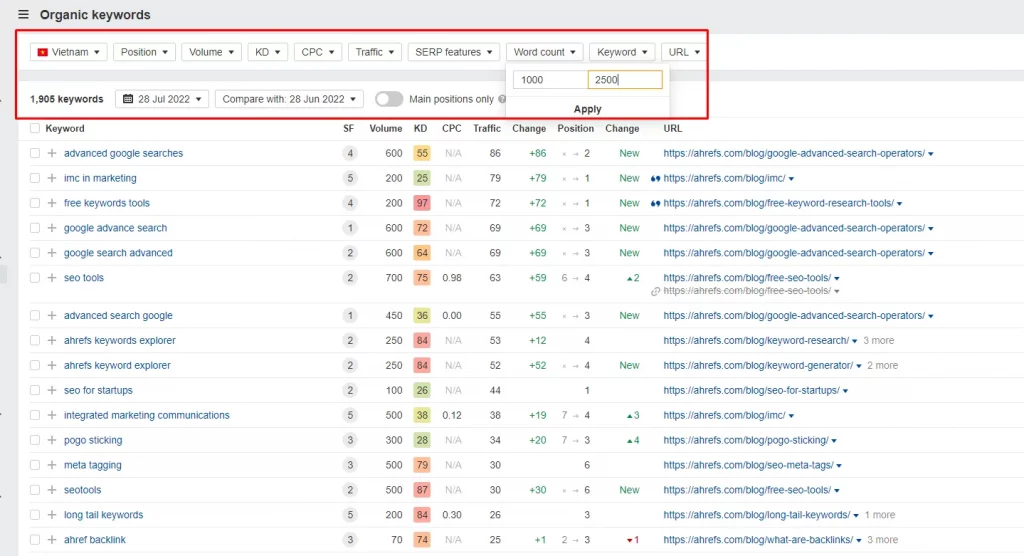The width and height of the screenshot is (1024, 556).
Task: Expand the KD filter dropdown
Action: [268, 52]
